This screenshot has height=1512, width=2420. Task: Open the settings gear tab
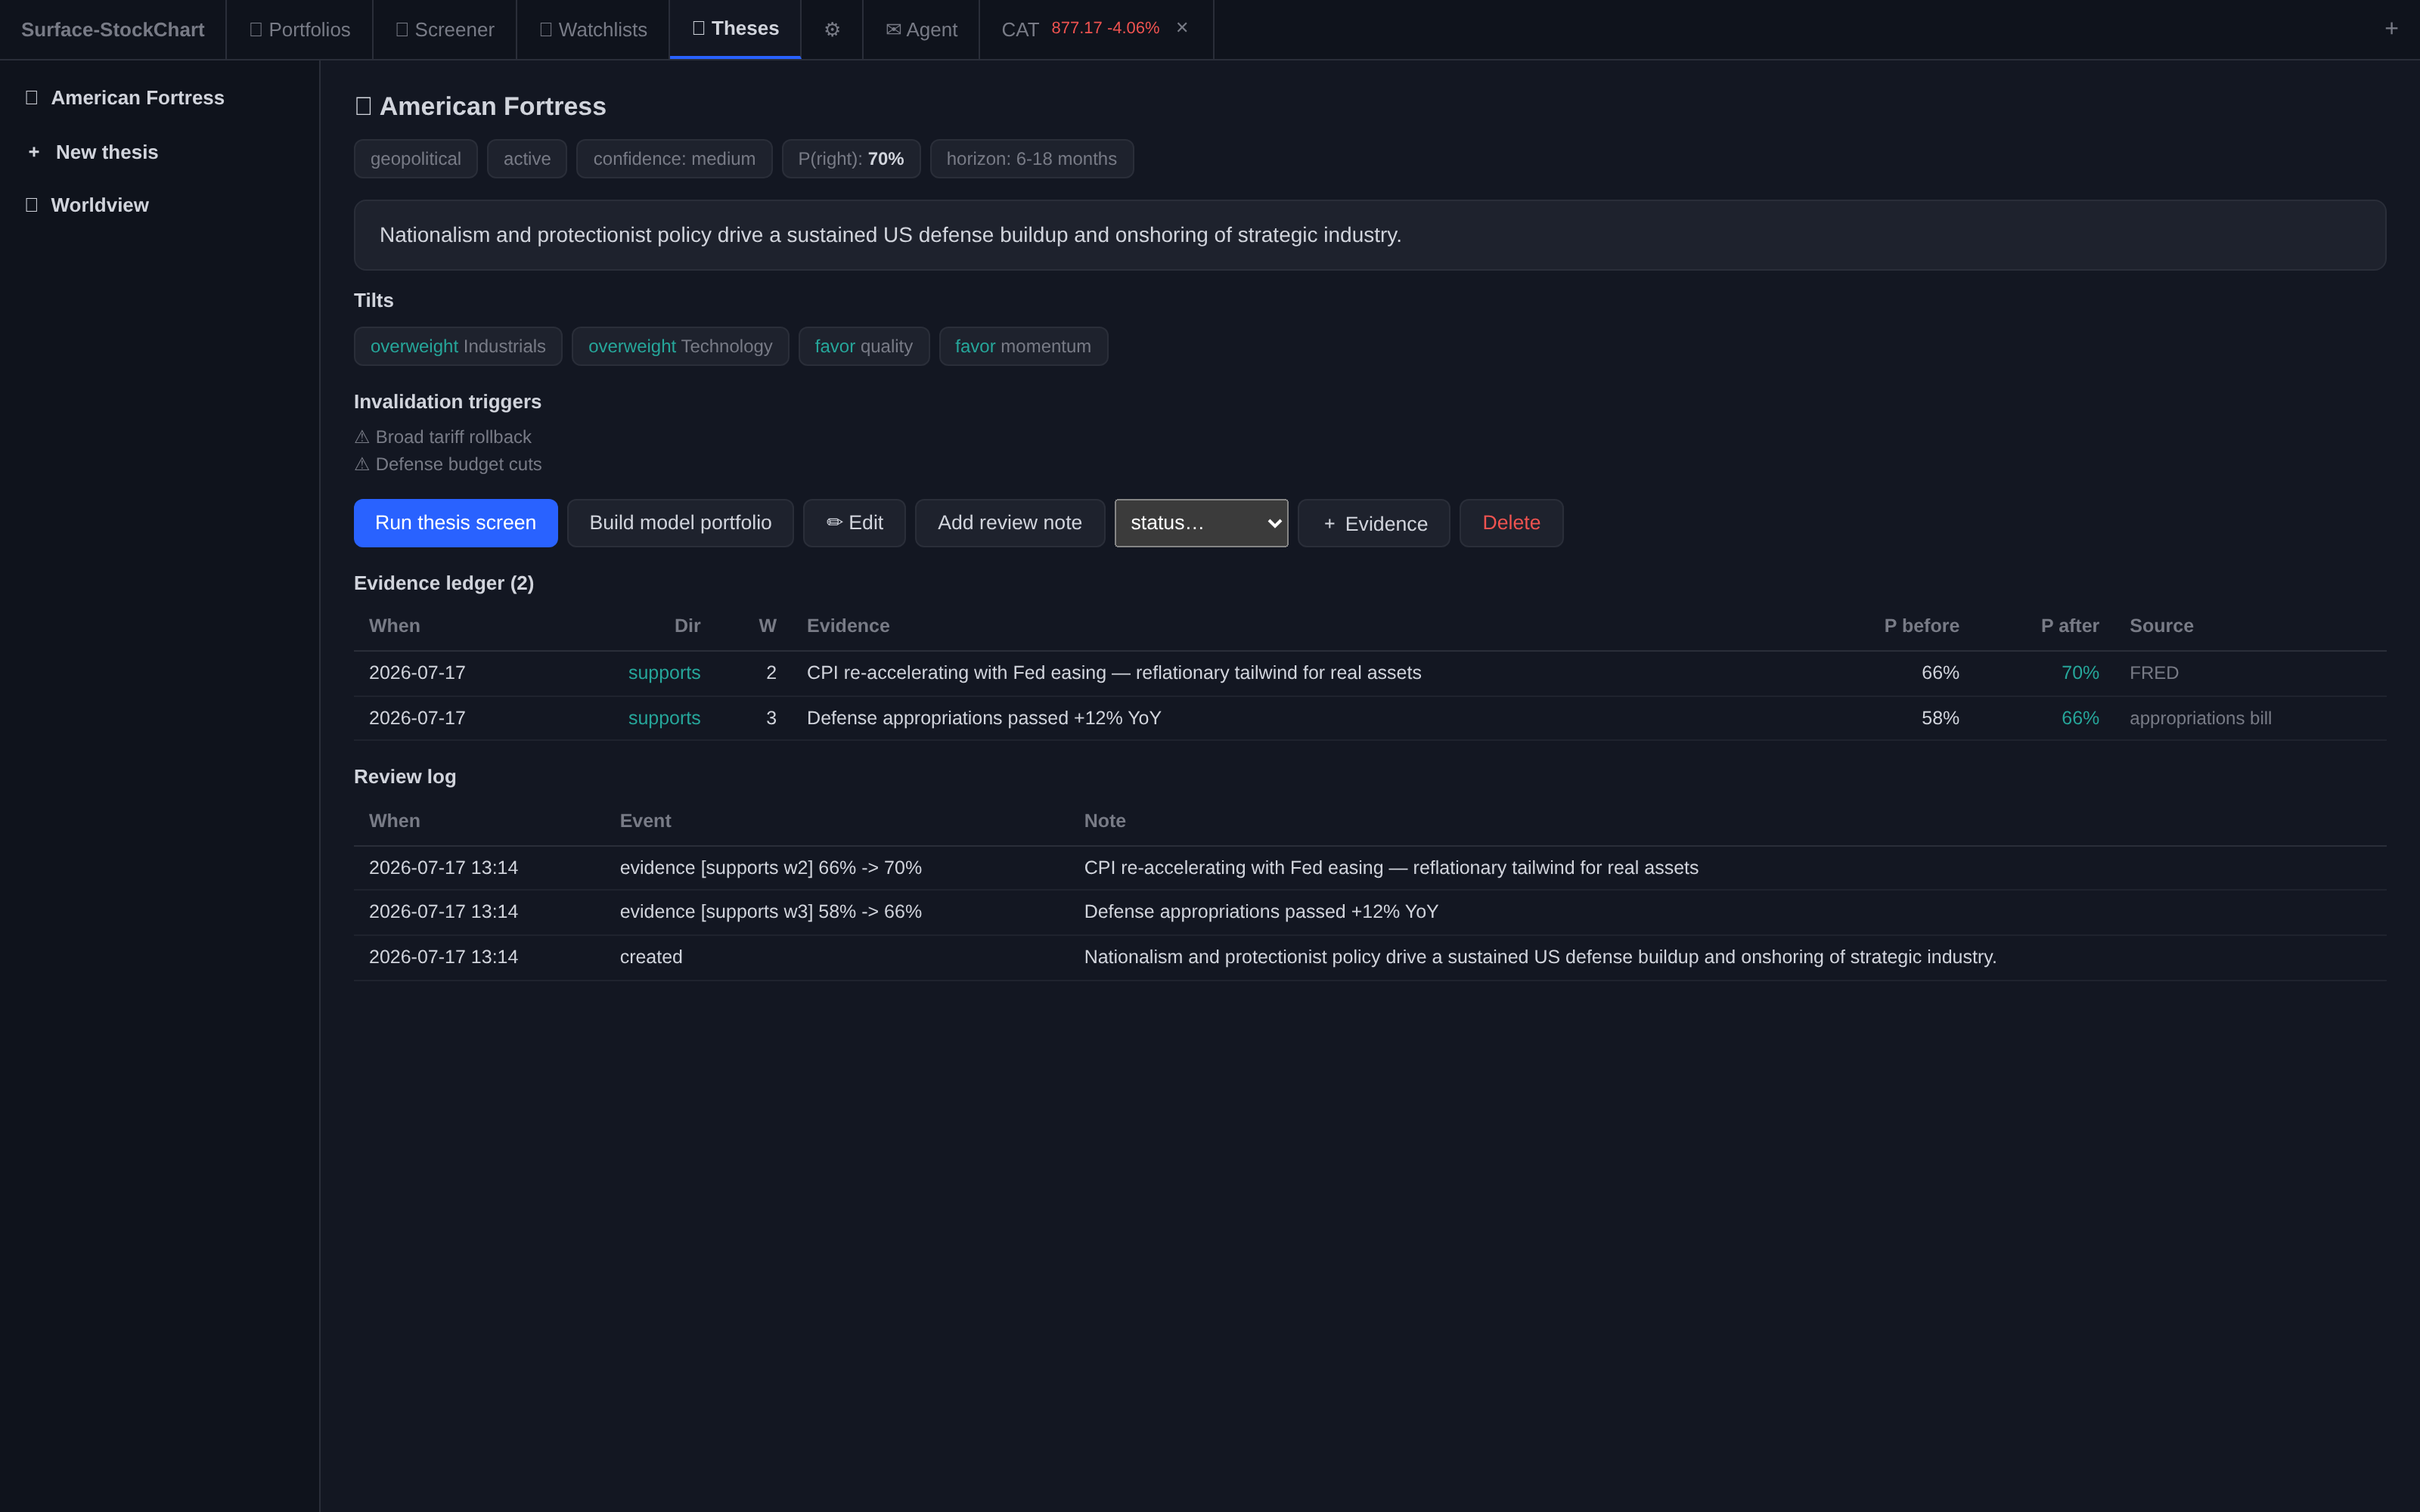(x=831, y=30)
